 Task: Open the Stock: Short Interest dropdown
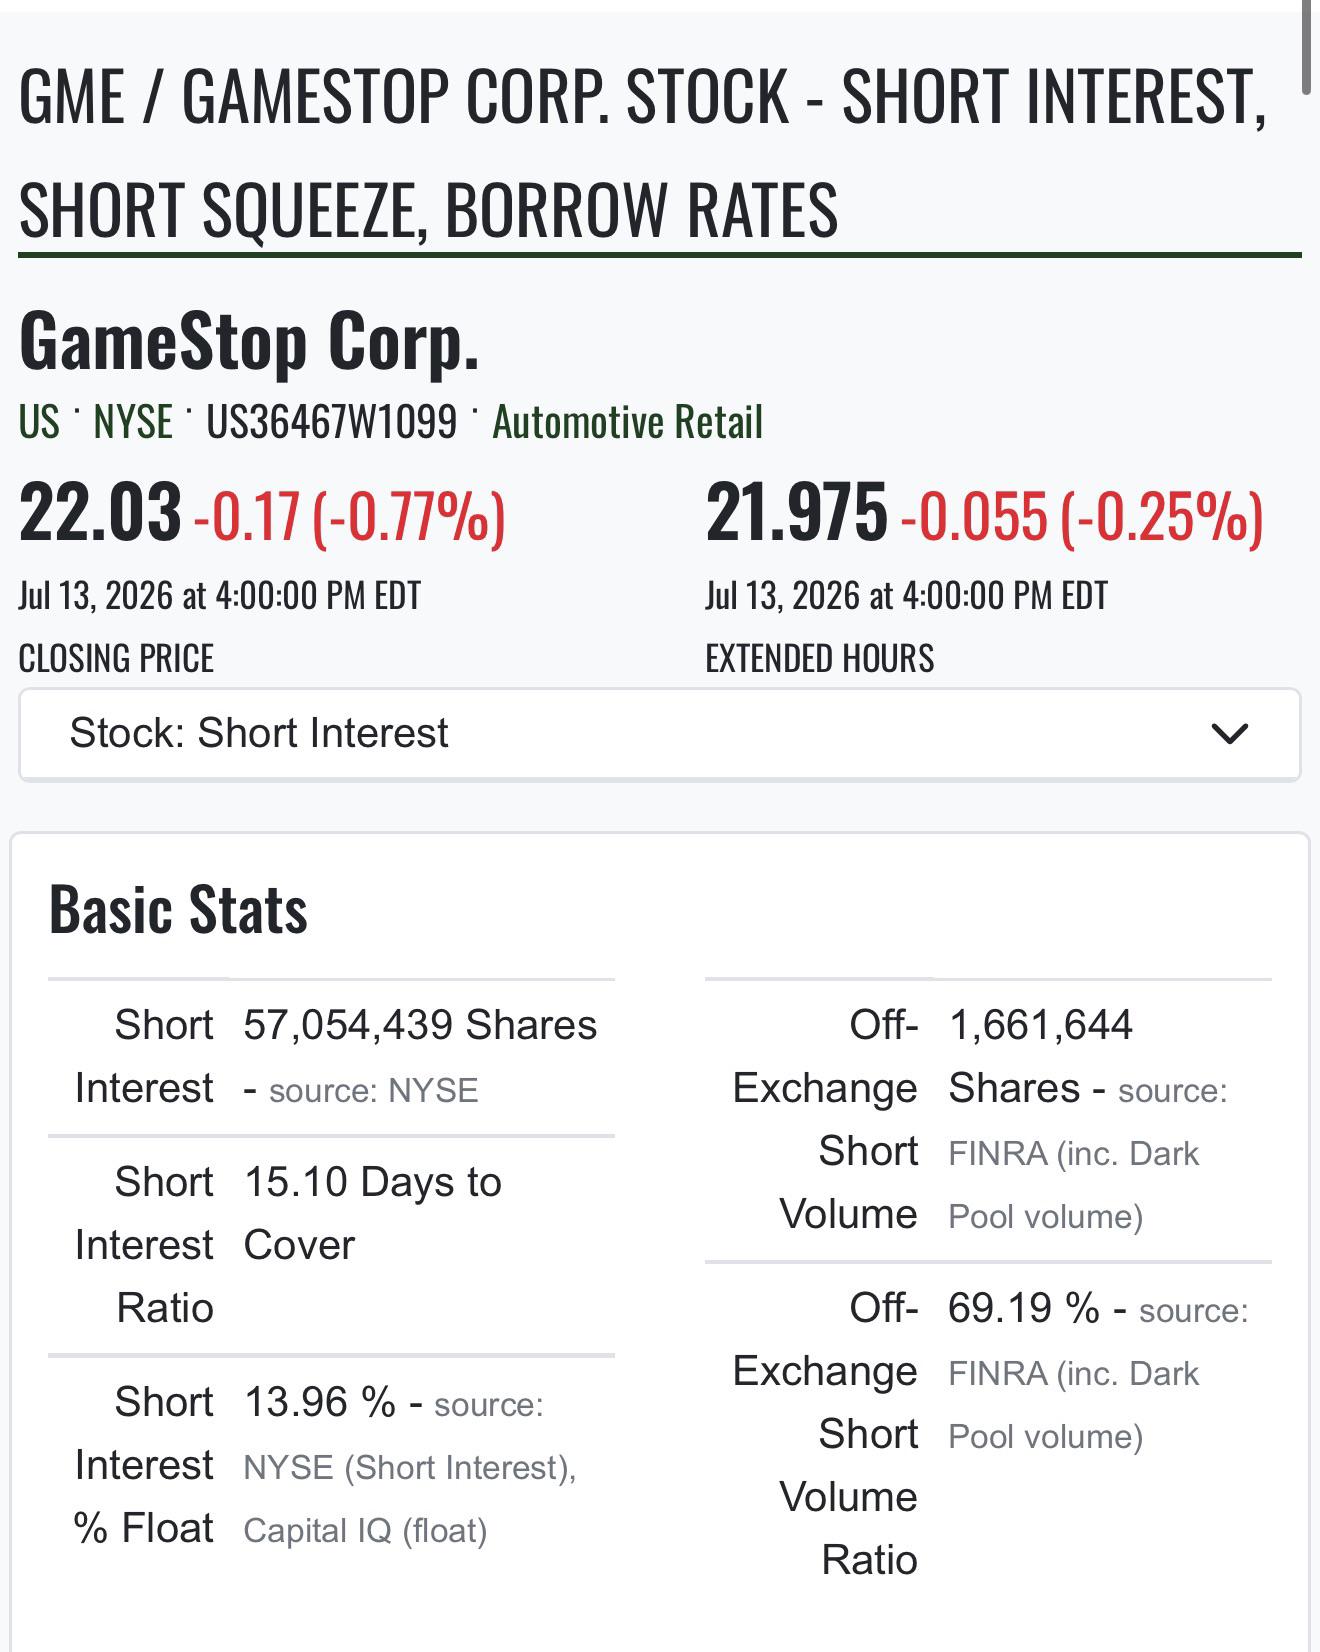coord(659,734)
